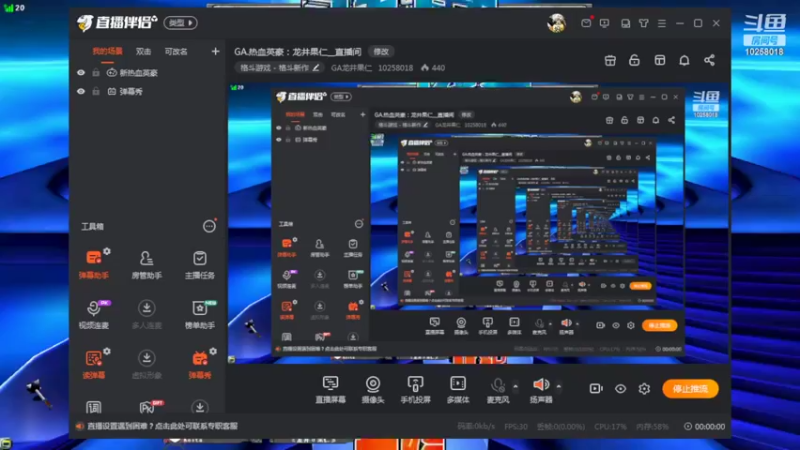
Task: Select the 弹幕秀 source row
Action: [x=148, y=91]
